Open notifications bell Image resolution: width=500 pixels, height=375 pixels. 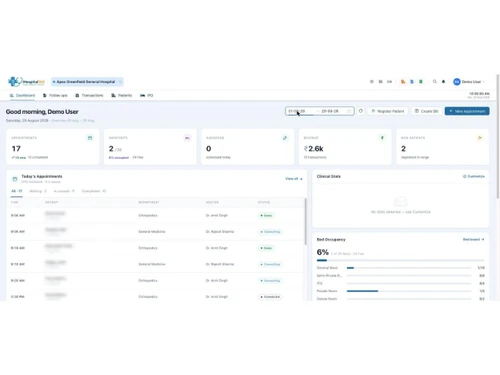443,82
